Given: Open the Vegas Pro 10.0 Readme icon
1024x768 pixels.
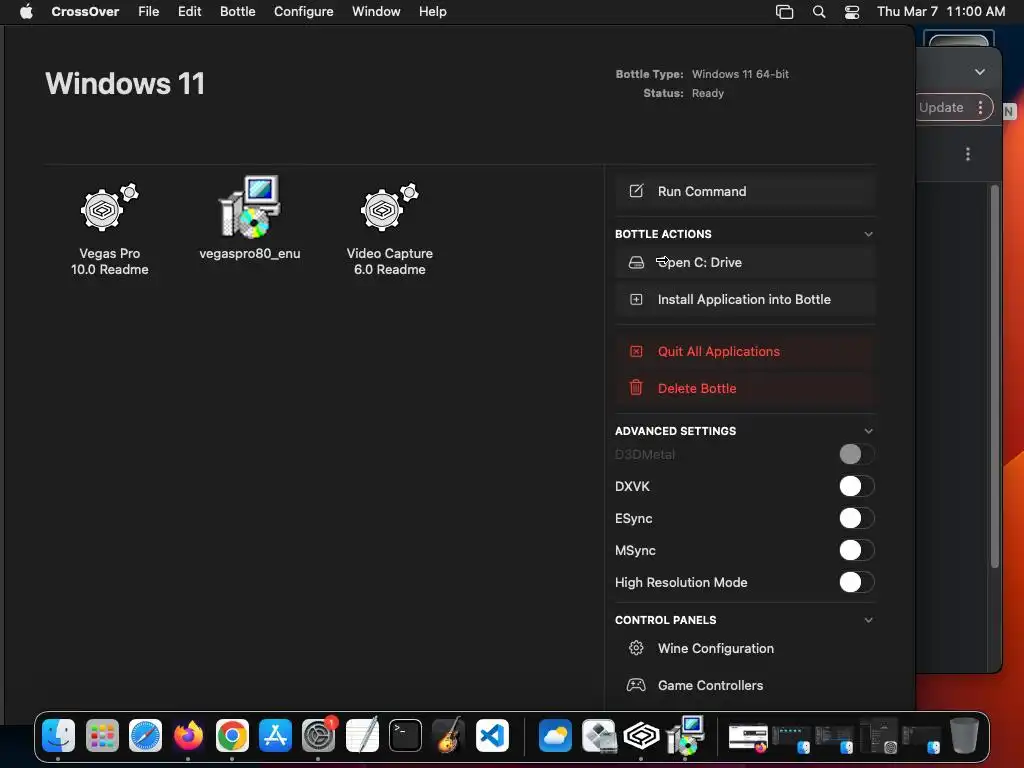Looking at the screenshot, I should [109, 208].
